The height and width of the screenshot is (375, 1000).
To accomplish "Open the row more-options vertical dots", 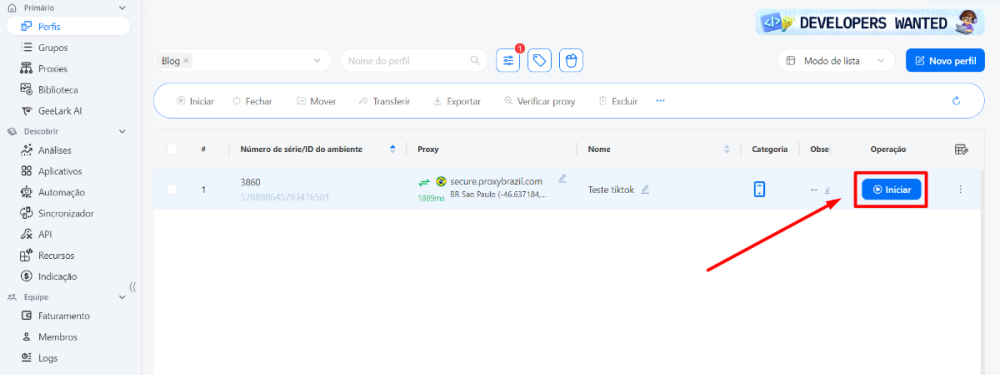I will (x=960, y=189).
